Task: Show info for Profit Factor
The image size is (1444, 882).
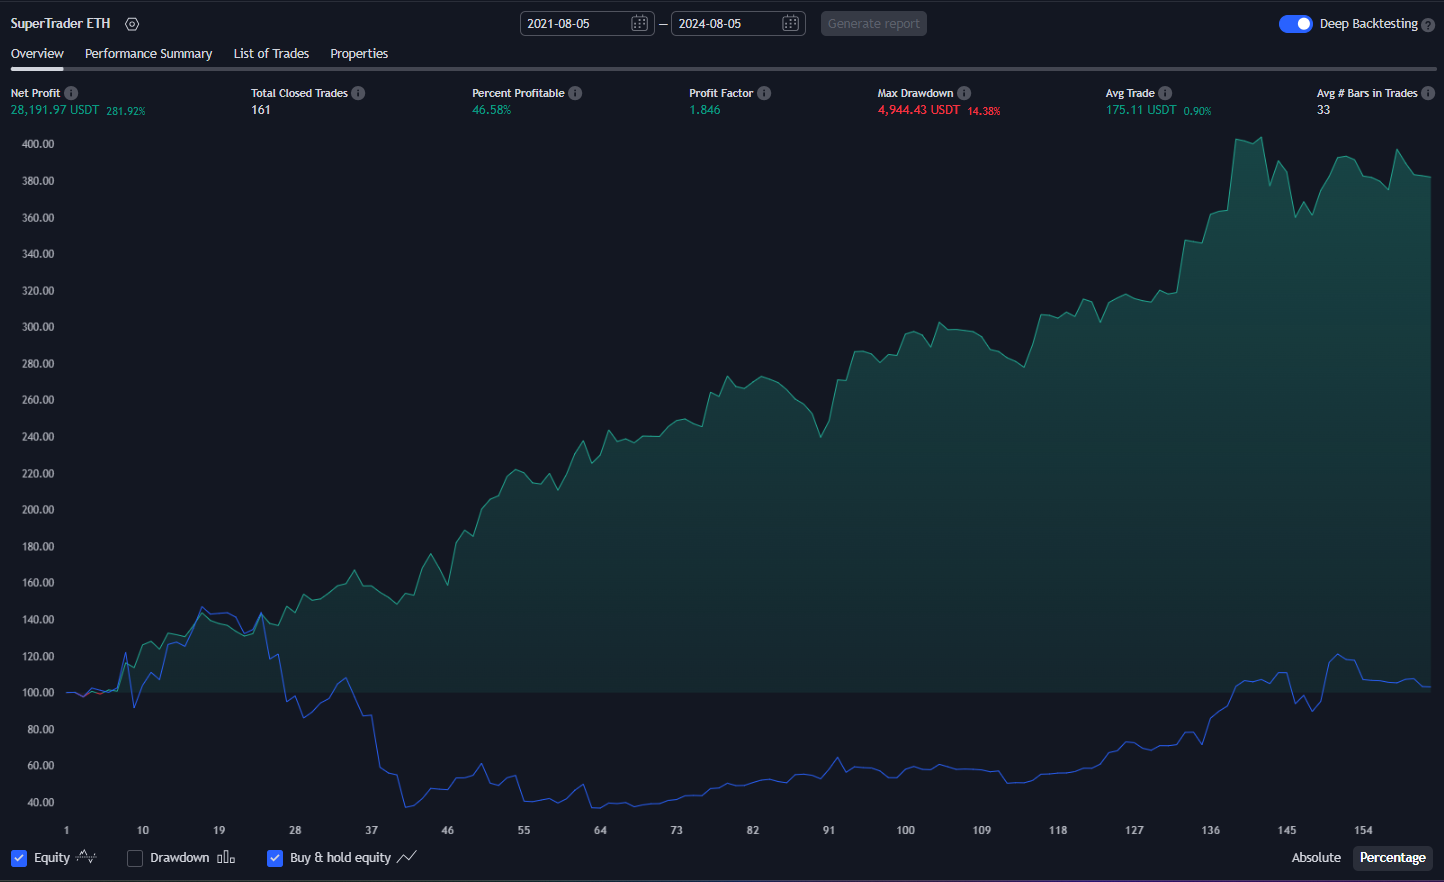Action: tap(764, 93)
